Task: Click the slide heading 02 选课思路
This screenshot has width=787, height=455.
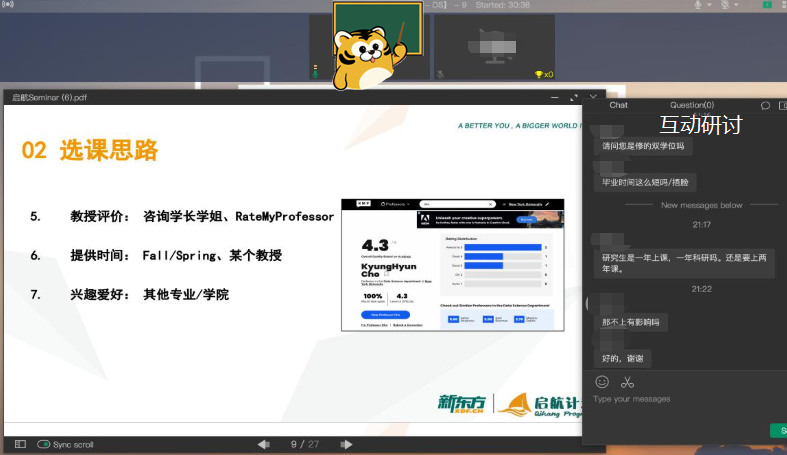Action: tap(90, 150)
